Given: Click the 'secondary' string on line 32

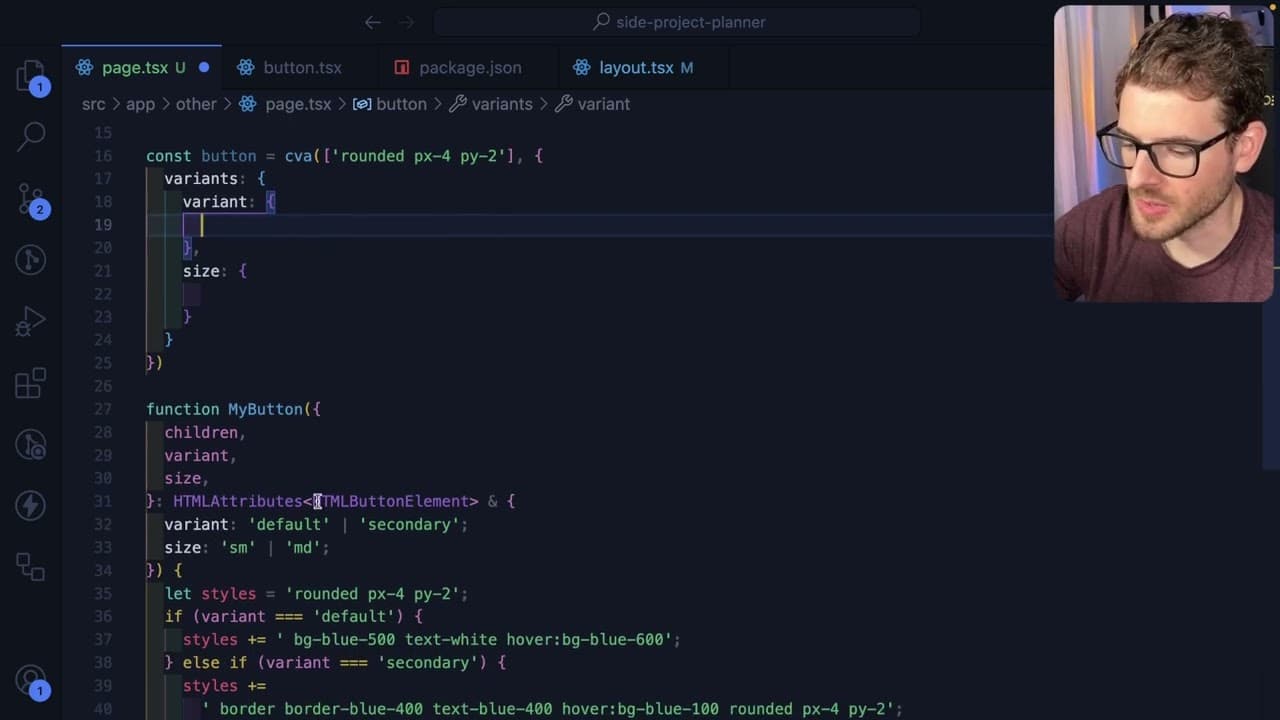Looking at the screenshot, I should 409,524.
